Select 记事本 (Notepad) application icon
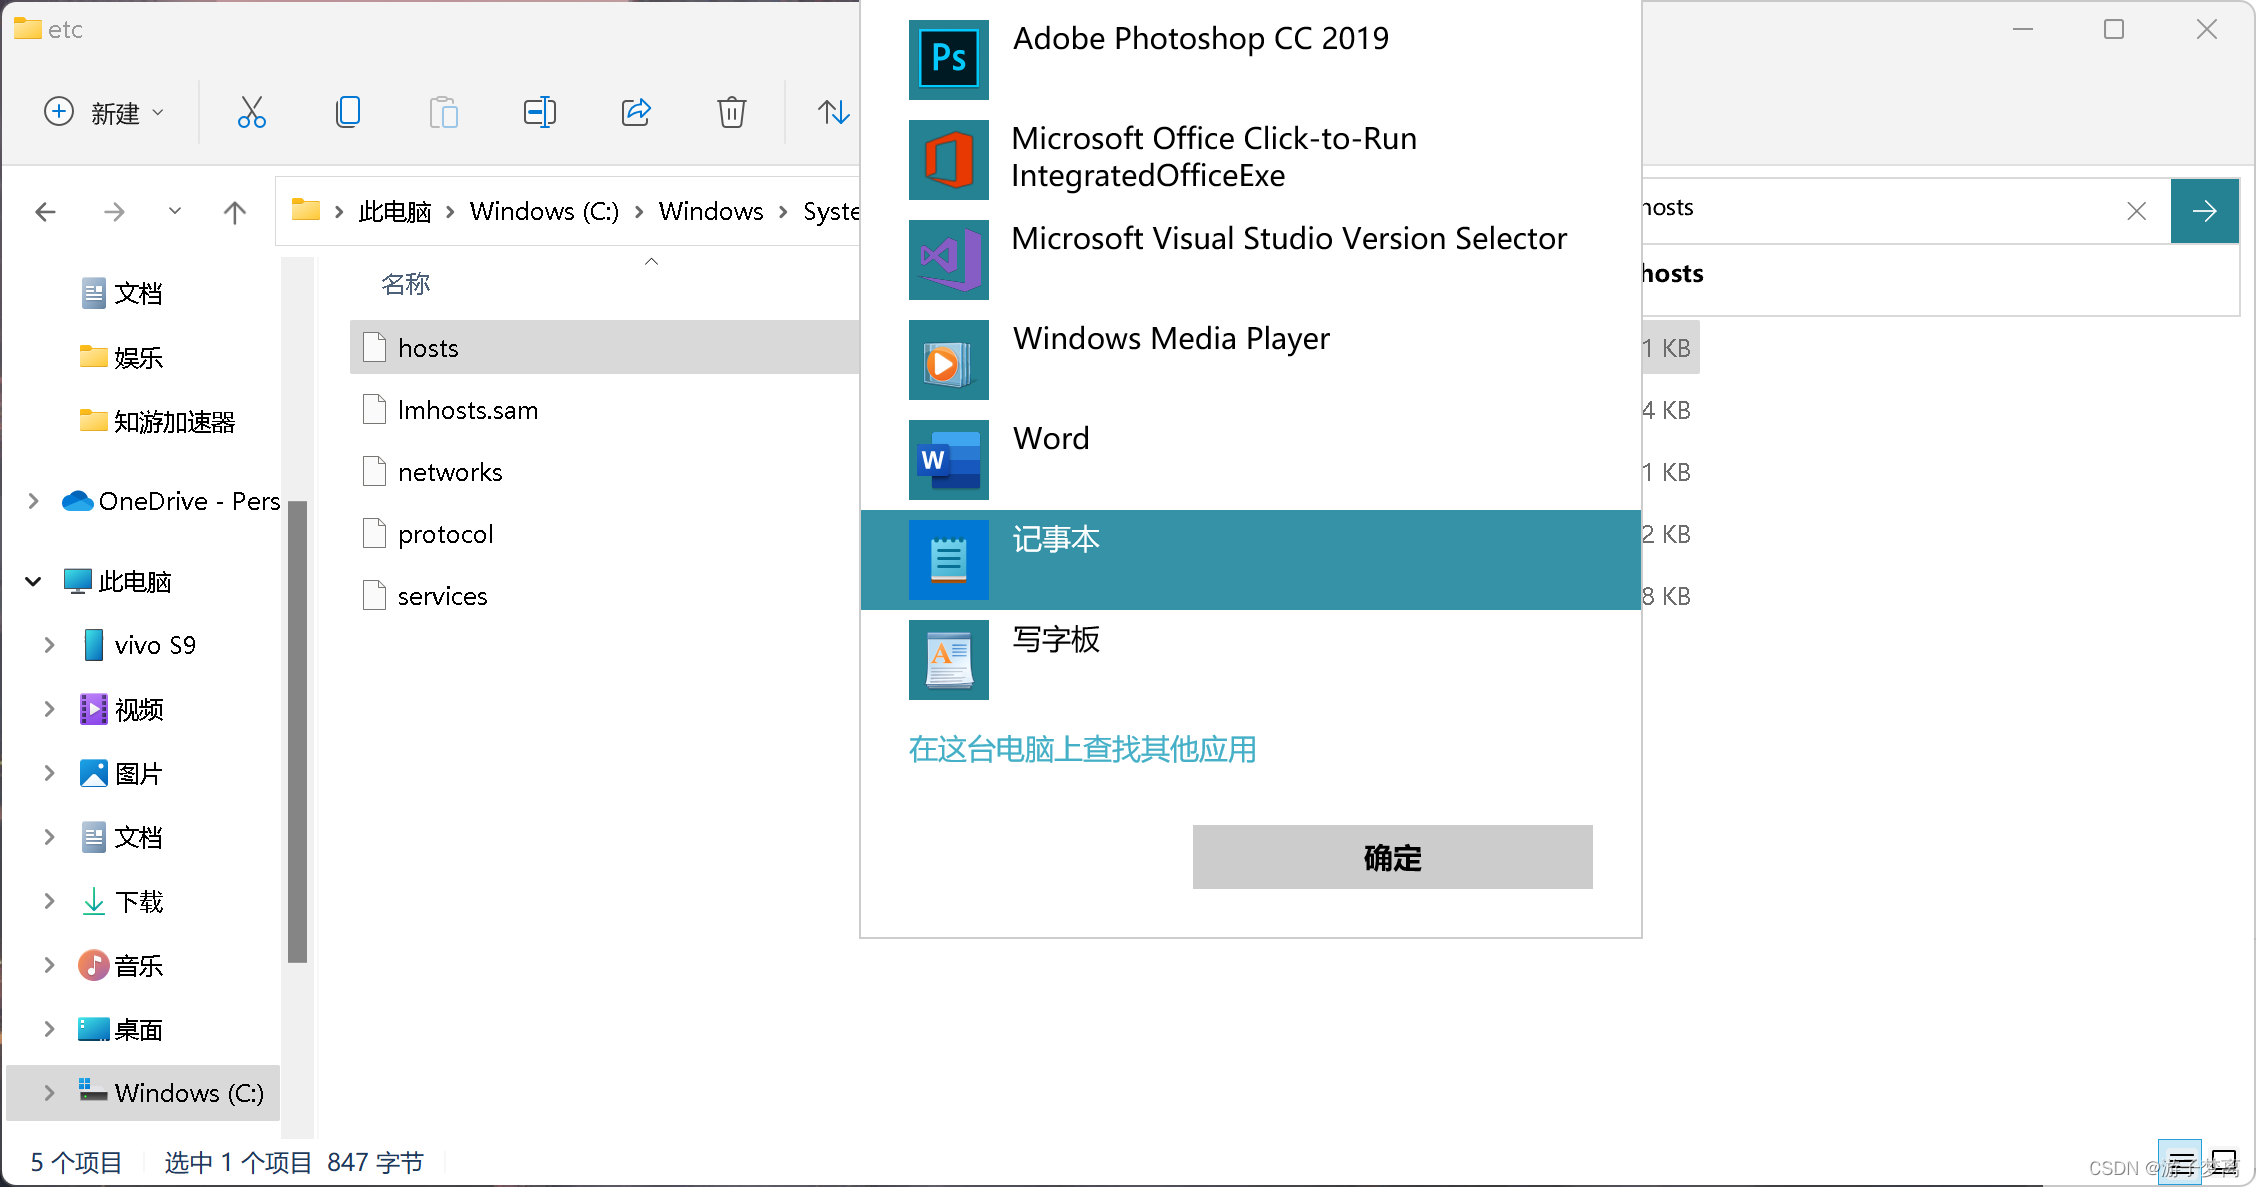Image resolution: width=2256 pixels, height=1187 pixels. (946, 559)
